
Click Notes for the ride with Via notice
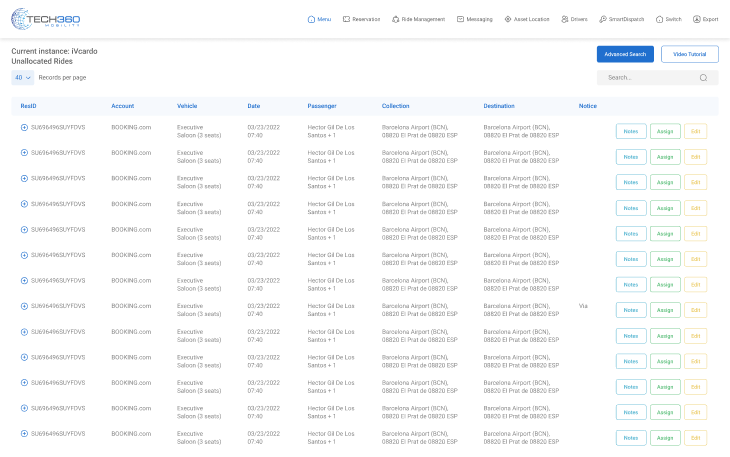pos(631,310)
